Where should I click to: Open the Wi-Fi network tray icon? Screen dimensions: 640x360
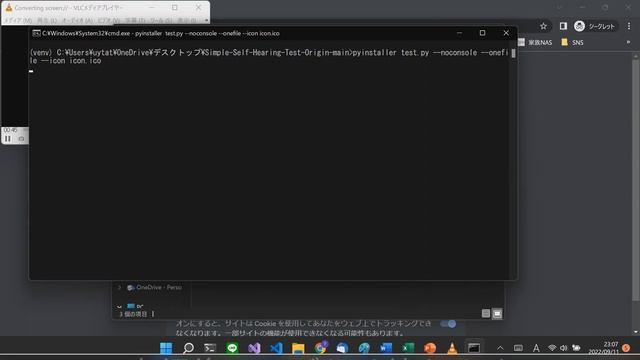(552, 348)
